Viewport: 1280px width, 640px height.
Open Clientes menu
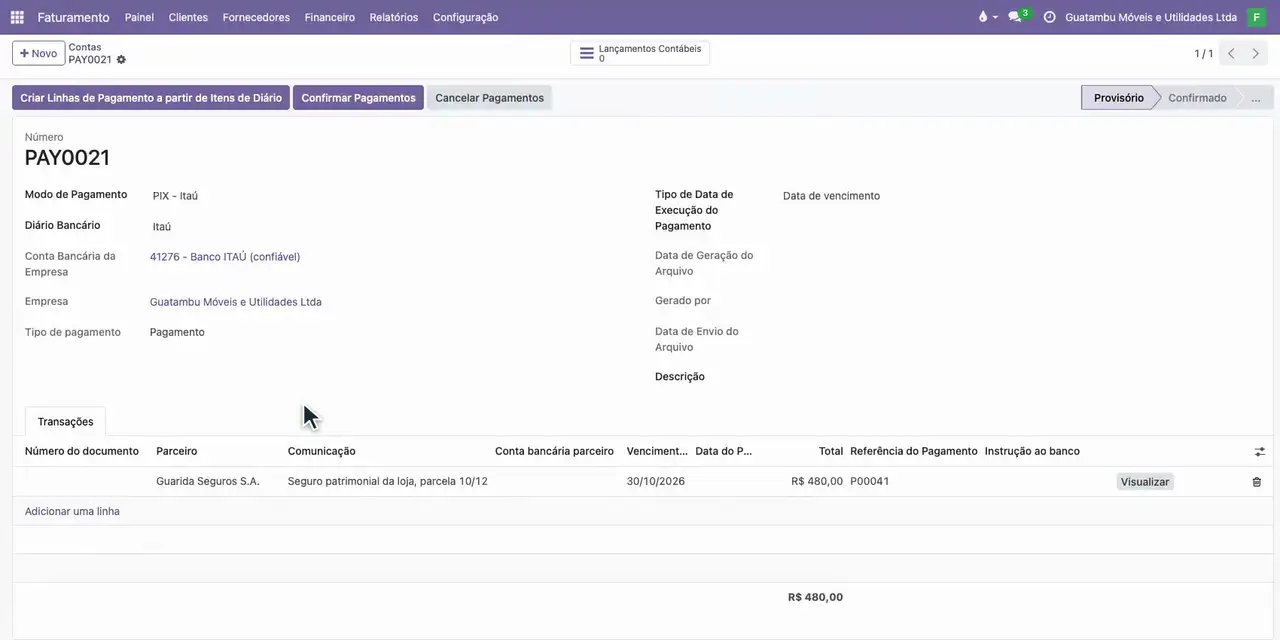188,17
